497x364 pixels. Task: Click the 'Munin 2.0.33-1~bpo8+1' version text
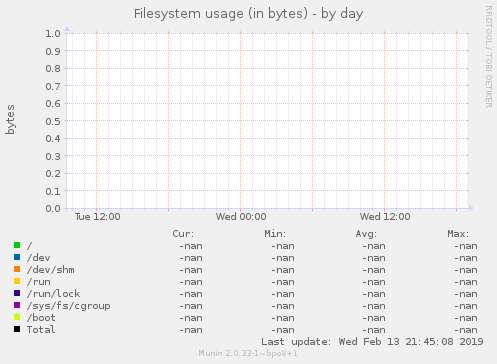pos(248,353)
